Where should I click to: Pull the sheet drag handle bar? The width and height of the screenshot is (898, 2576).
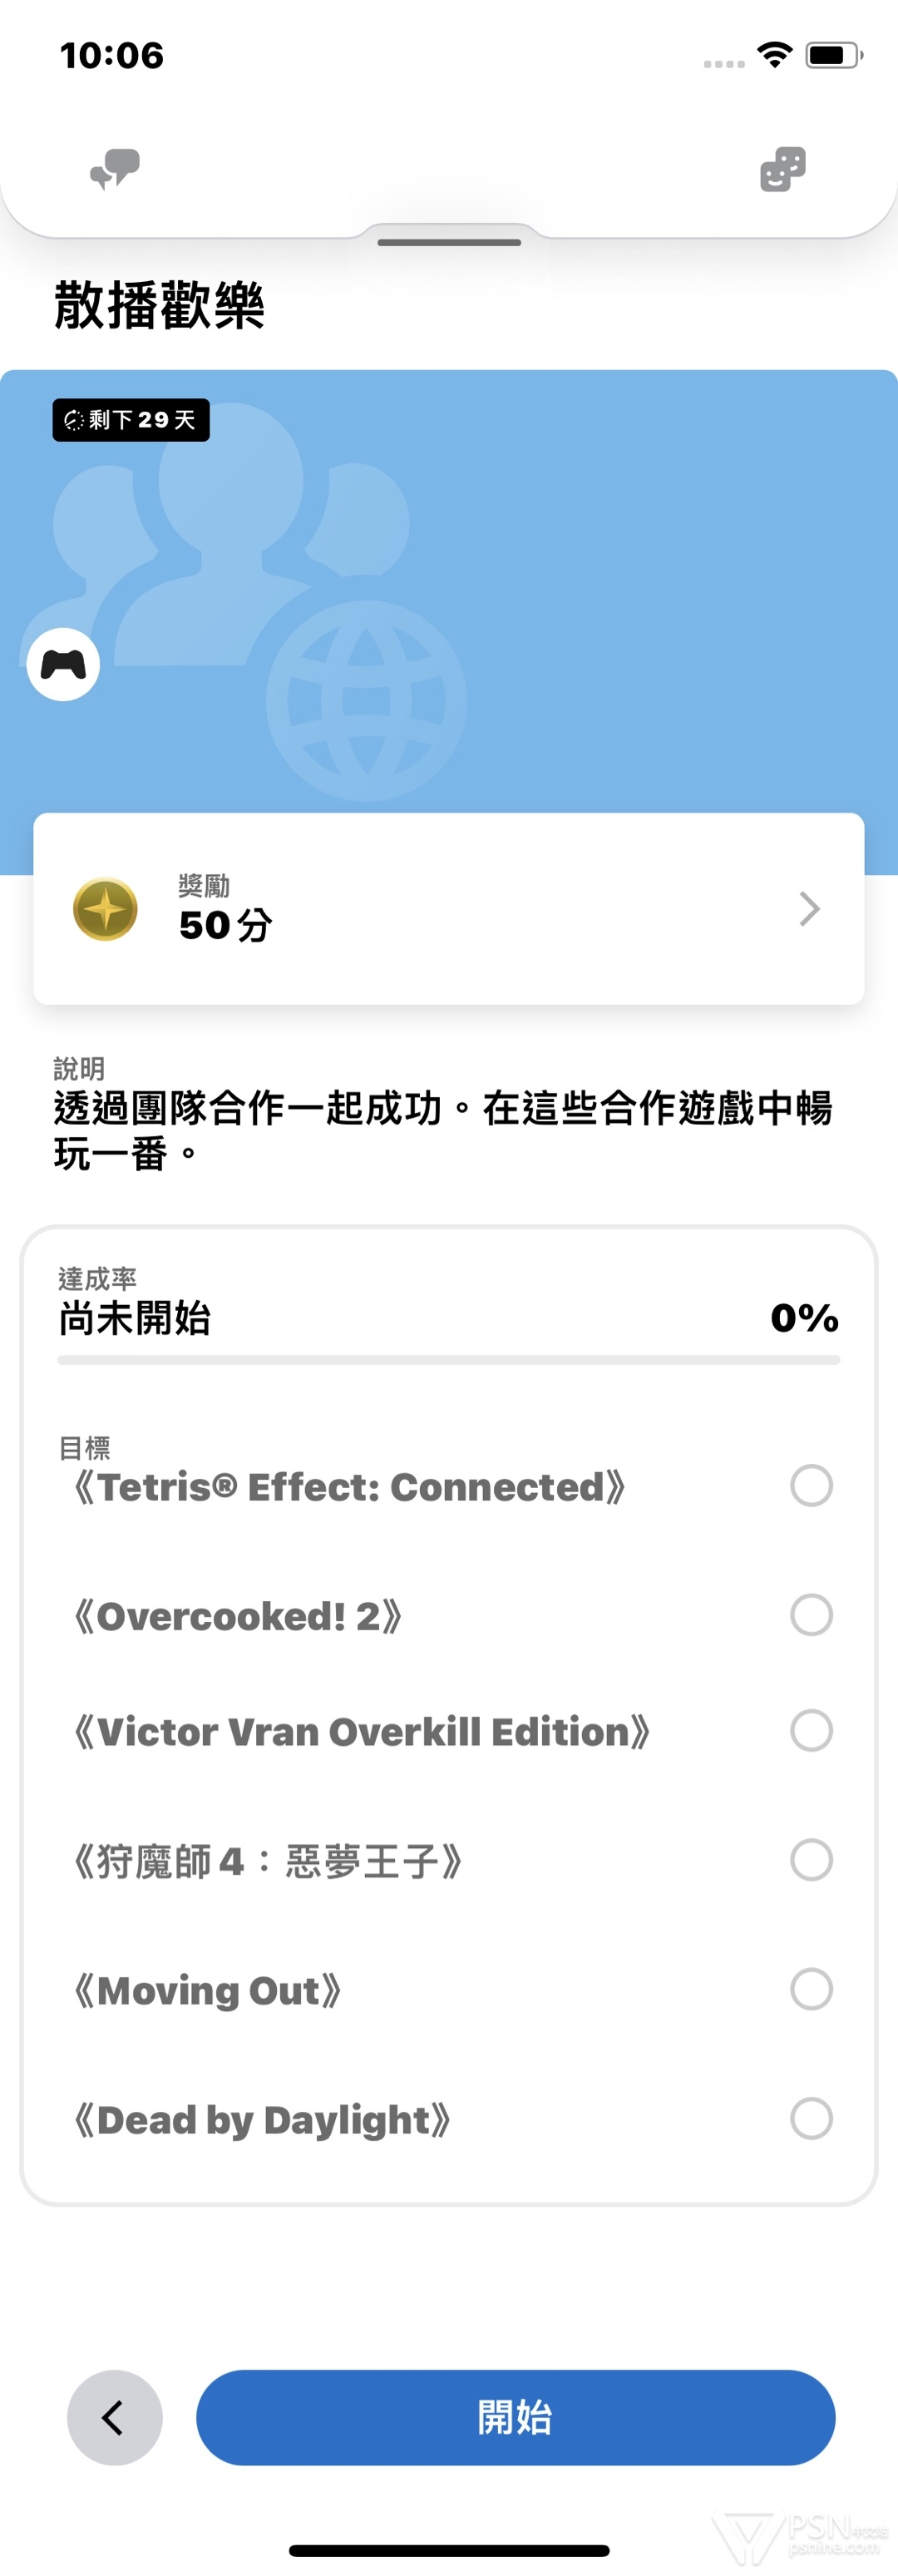[449, 242]
